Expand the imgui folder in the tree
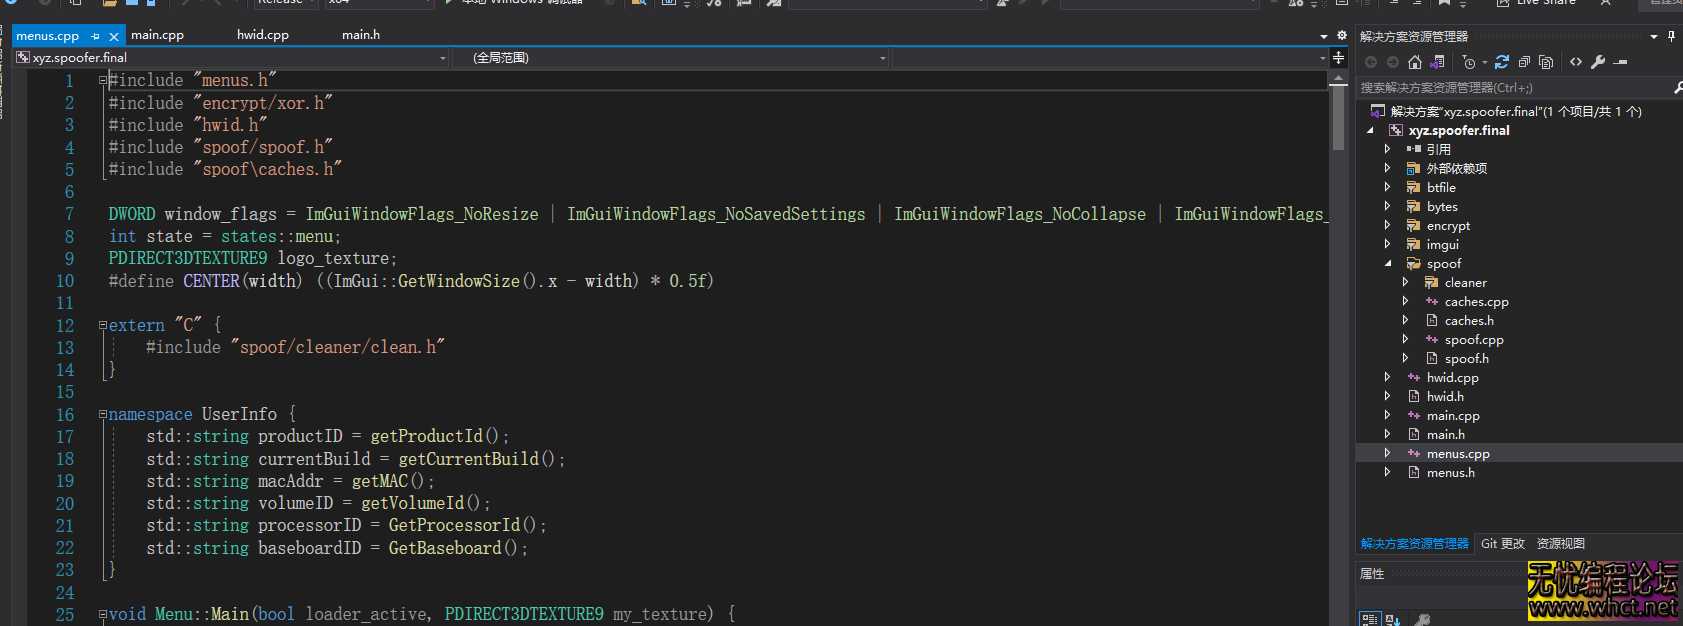 (x=1387, y=244)
